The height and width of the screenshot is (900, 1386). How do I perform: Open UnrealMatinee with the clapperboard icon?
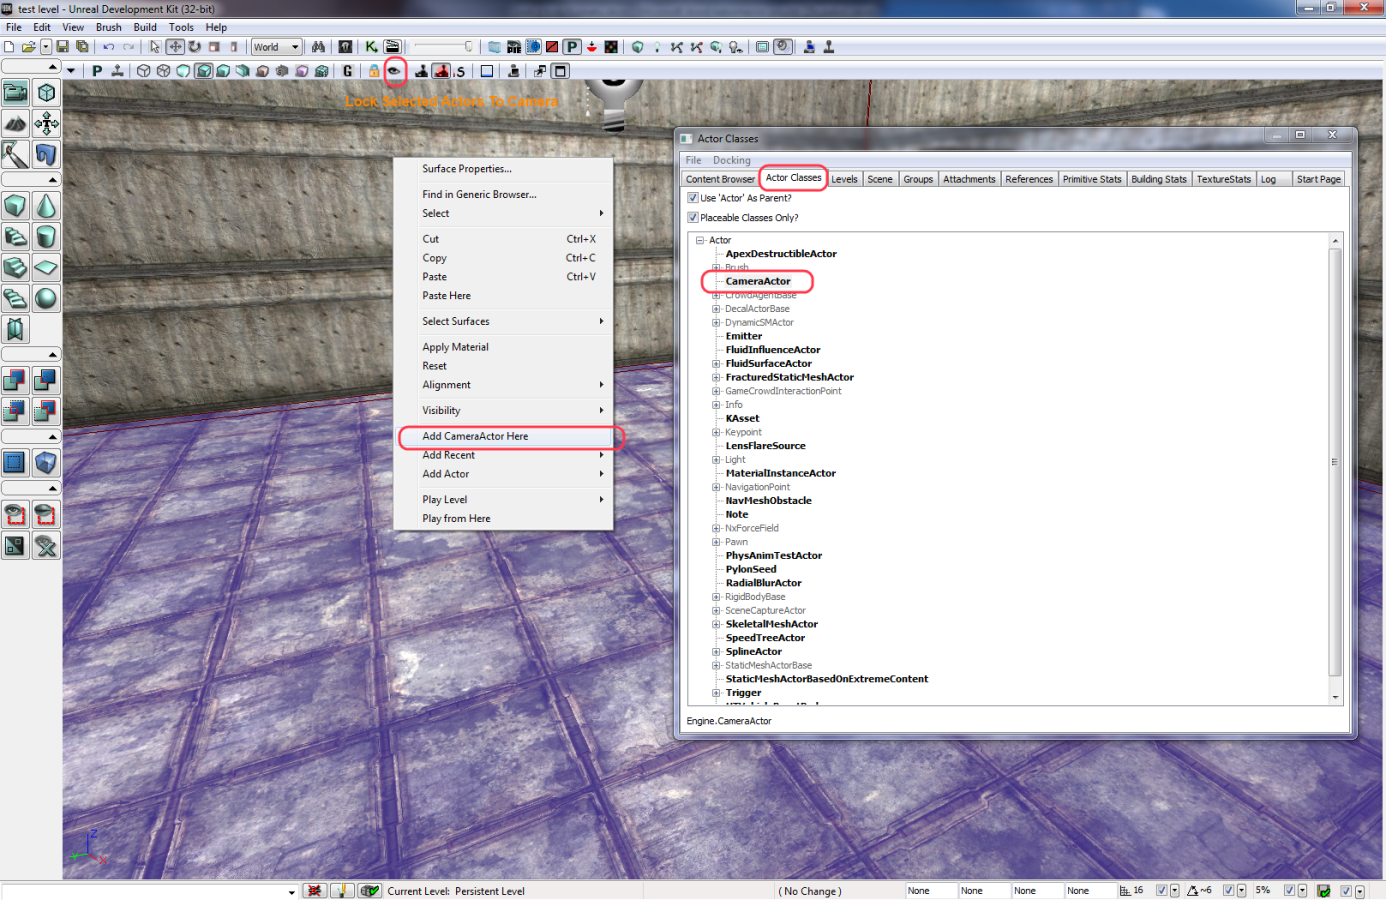coord(392,47)
